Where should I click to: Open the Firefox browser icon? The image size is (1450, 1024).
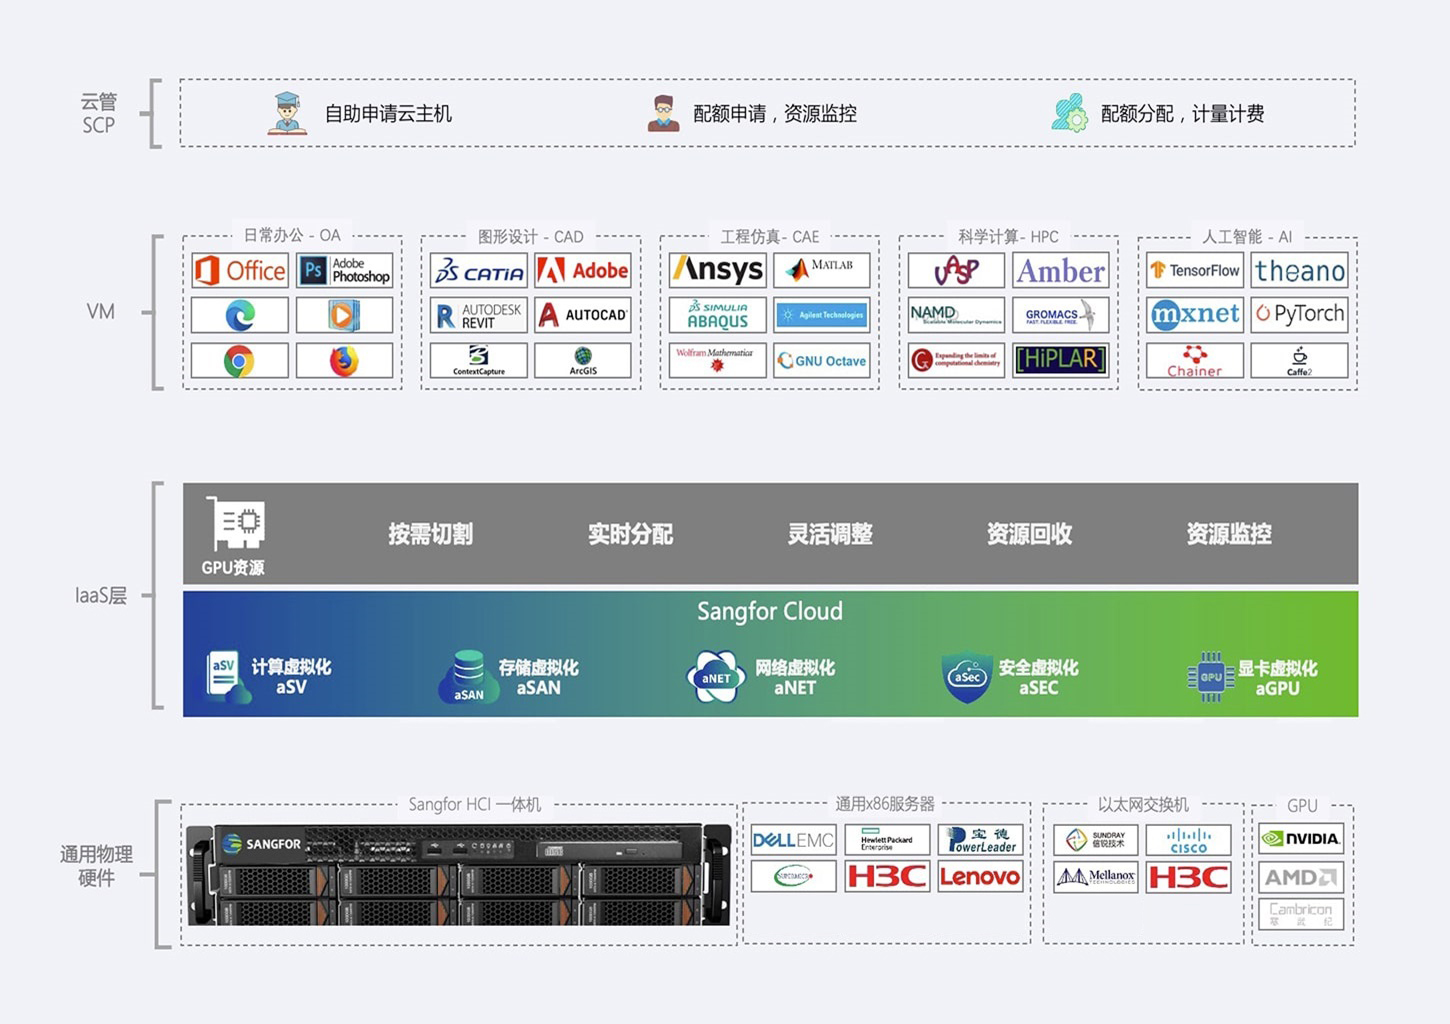coord(344,360)
